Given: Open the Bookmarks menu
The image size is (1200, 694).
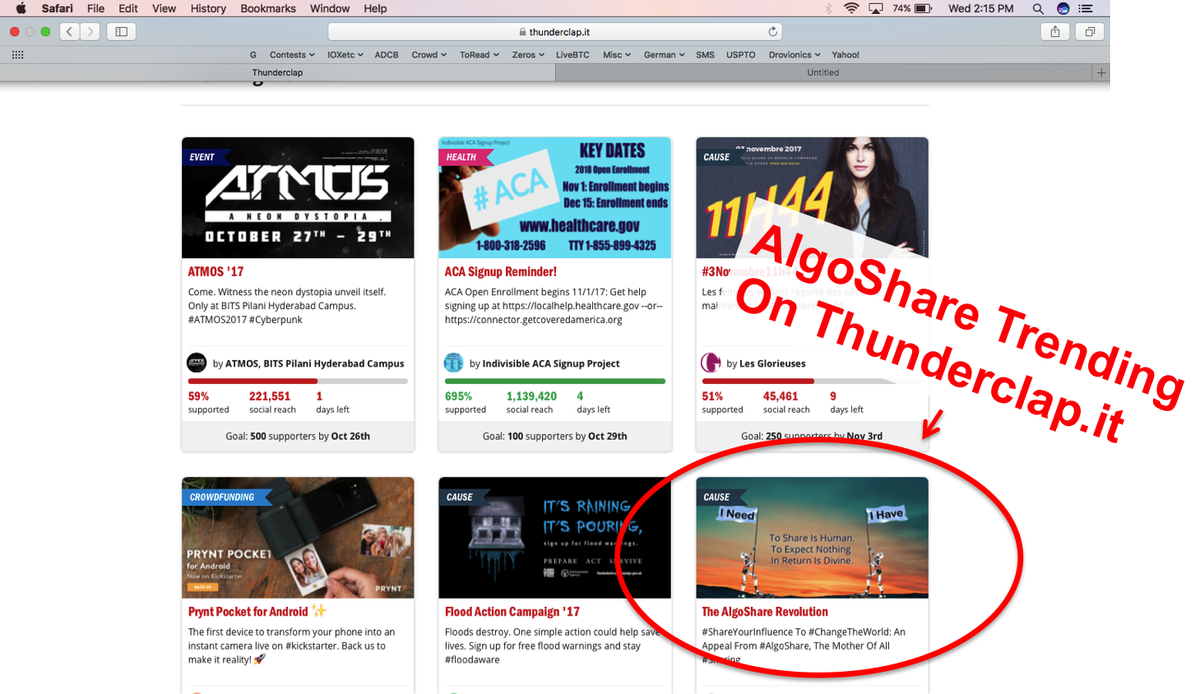Looking at the screenshot, I should (268, 8).
